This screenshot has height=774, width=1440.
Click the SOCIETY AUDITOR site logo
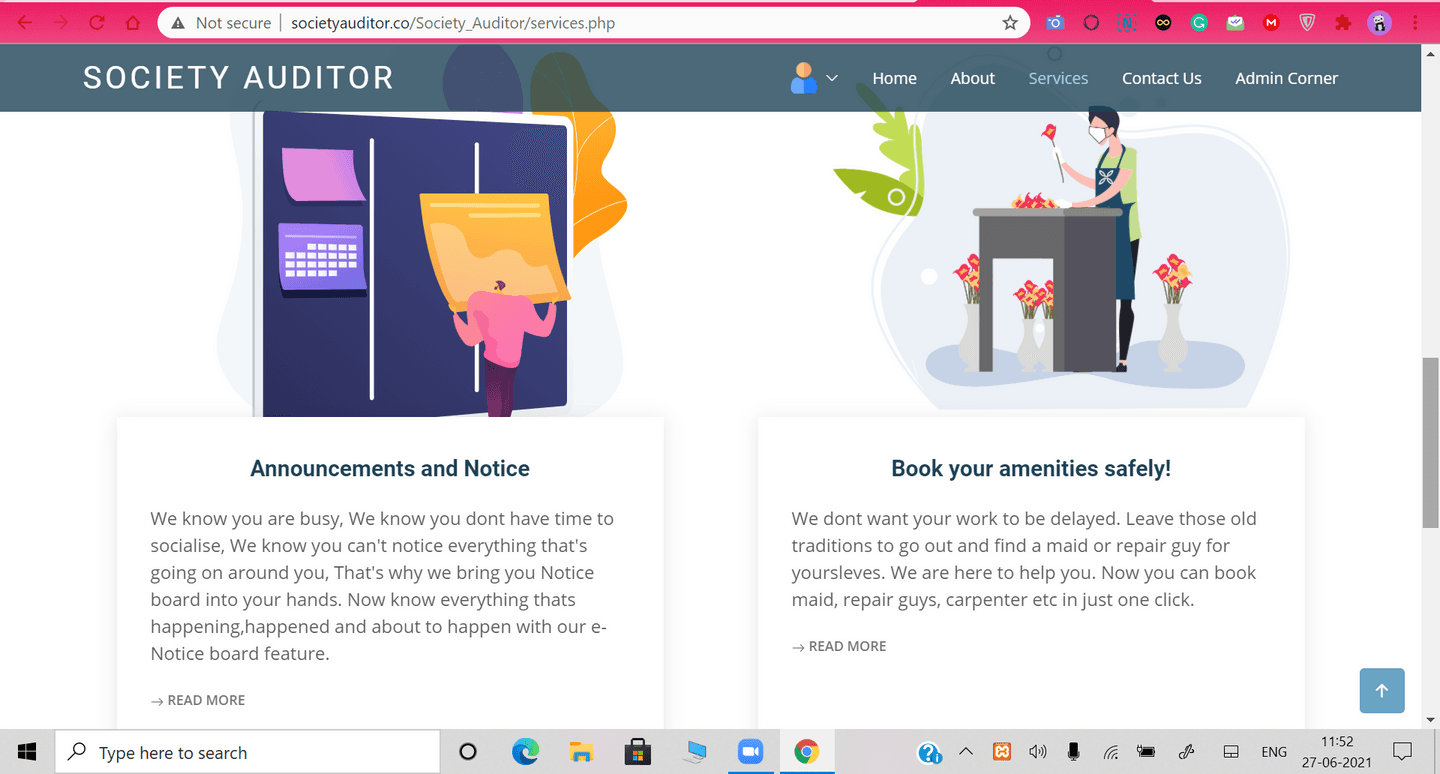tap(238, 78)
